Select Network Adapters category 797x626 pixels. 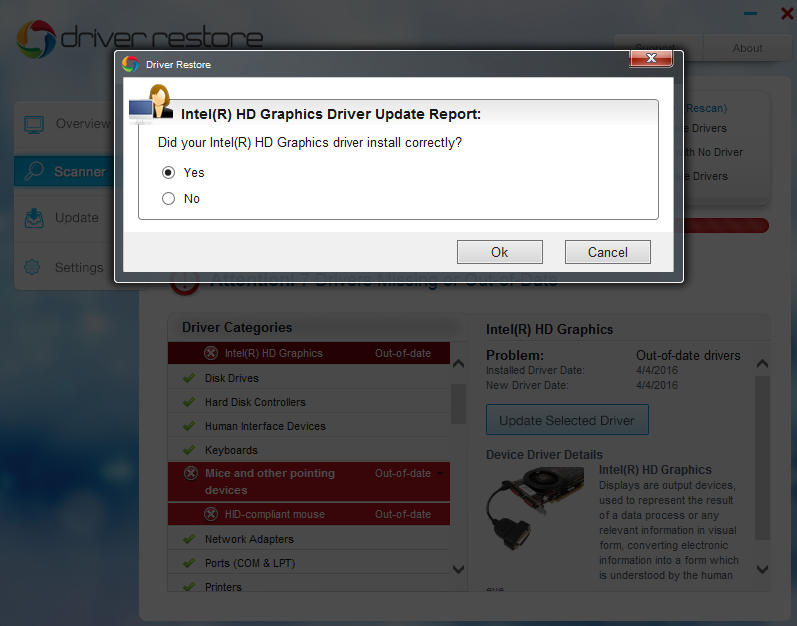point(309,539)
